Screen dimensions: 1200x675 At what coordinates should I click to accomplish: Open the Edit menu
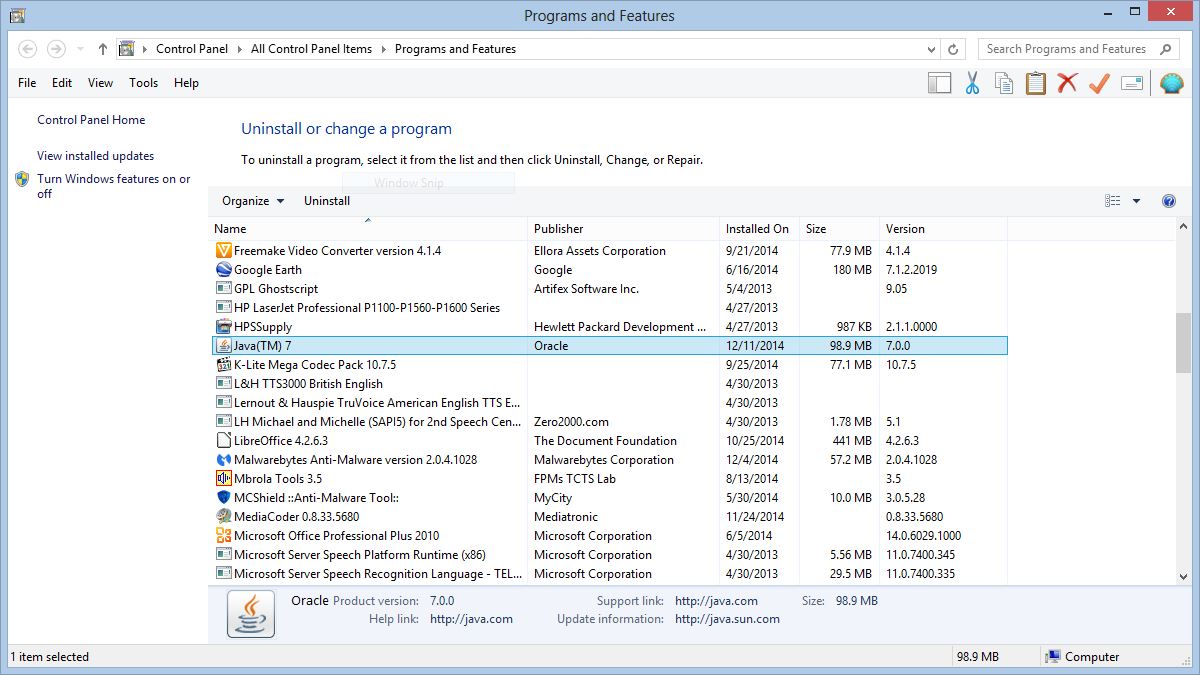tap(62, 83)
